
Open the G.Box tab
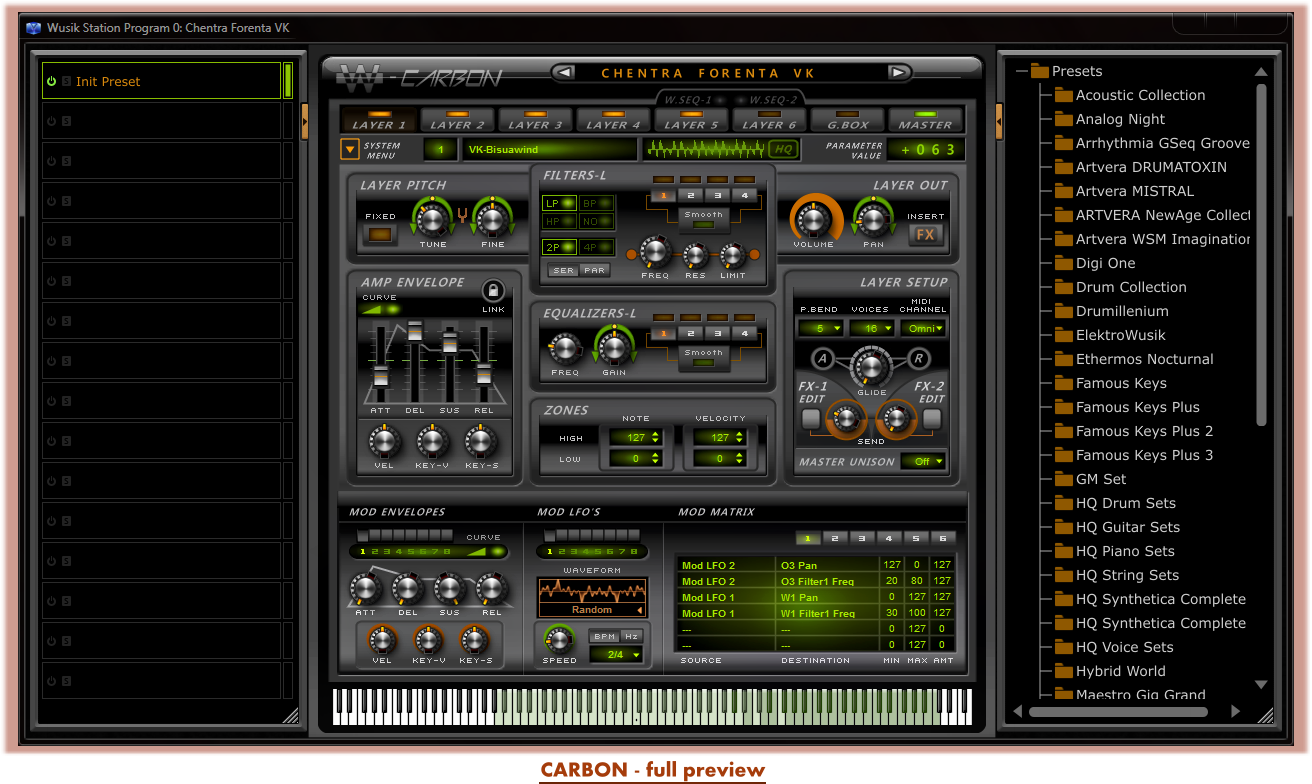[x=847, y=120]
